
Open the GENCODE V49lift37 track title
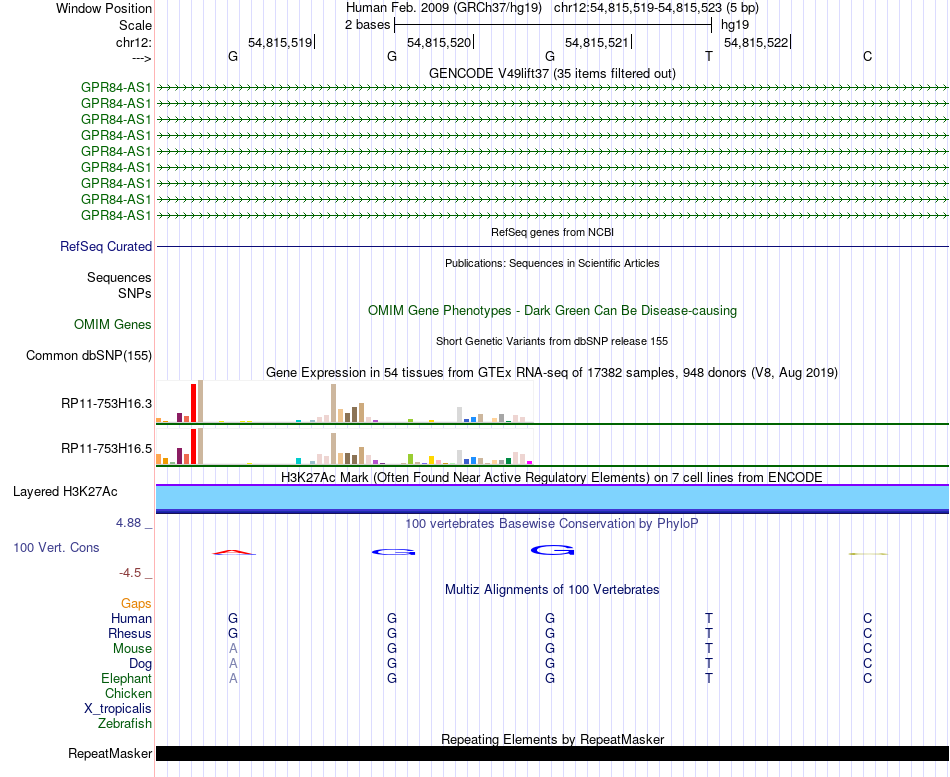click(552, 73)
